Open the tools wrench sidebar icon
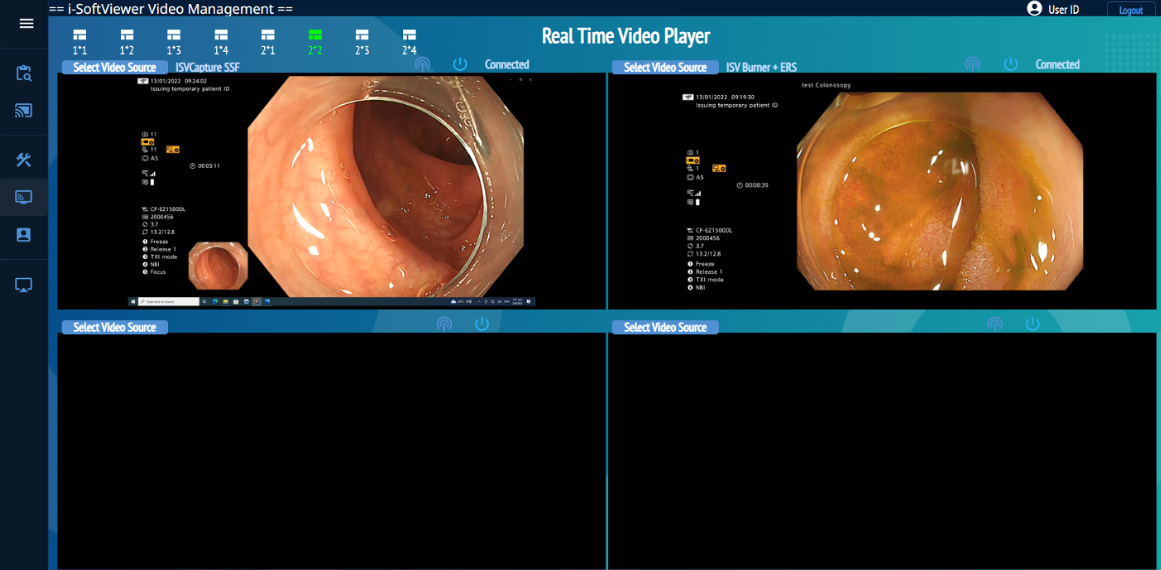The width and height of the screenshot is (1161, 570). pyautogui.click(x=24, y=159)
